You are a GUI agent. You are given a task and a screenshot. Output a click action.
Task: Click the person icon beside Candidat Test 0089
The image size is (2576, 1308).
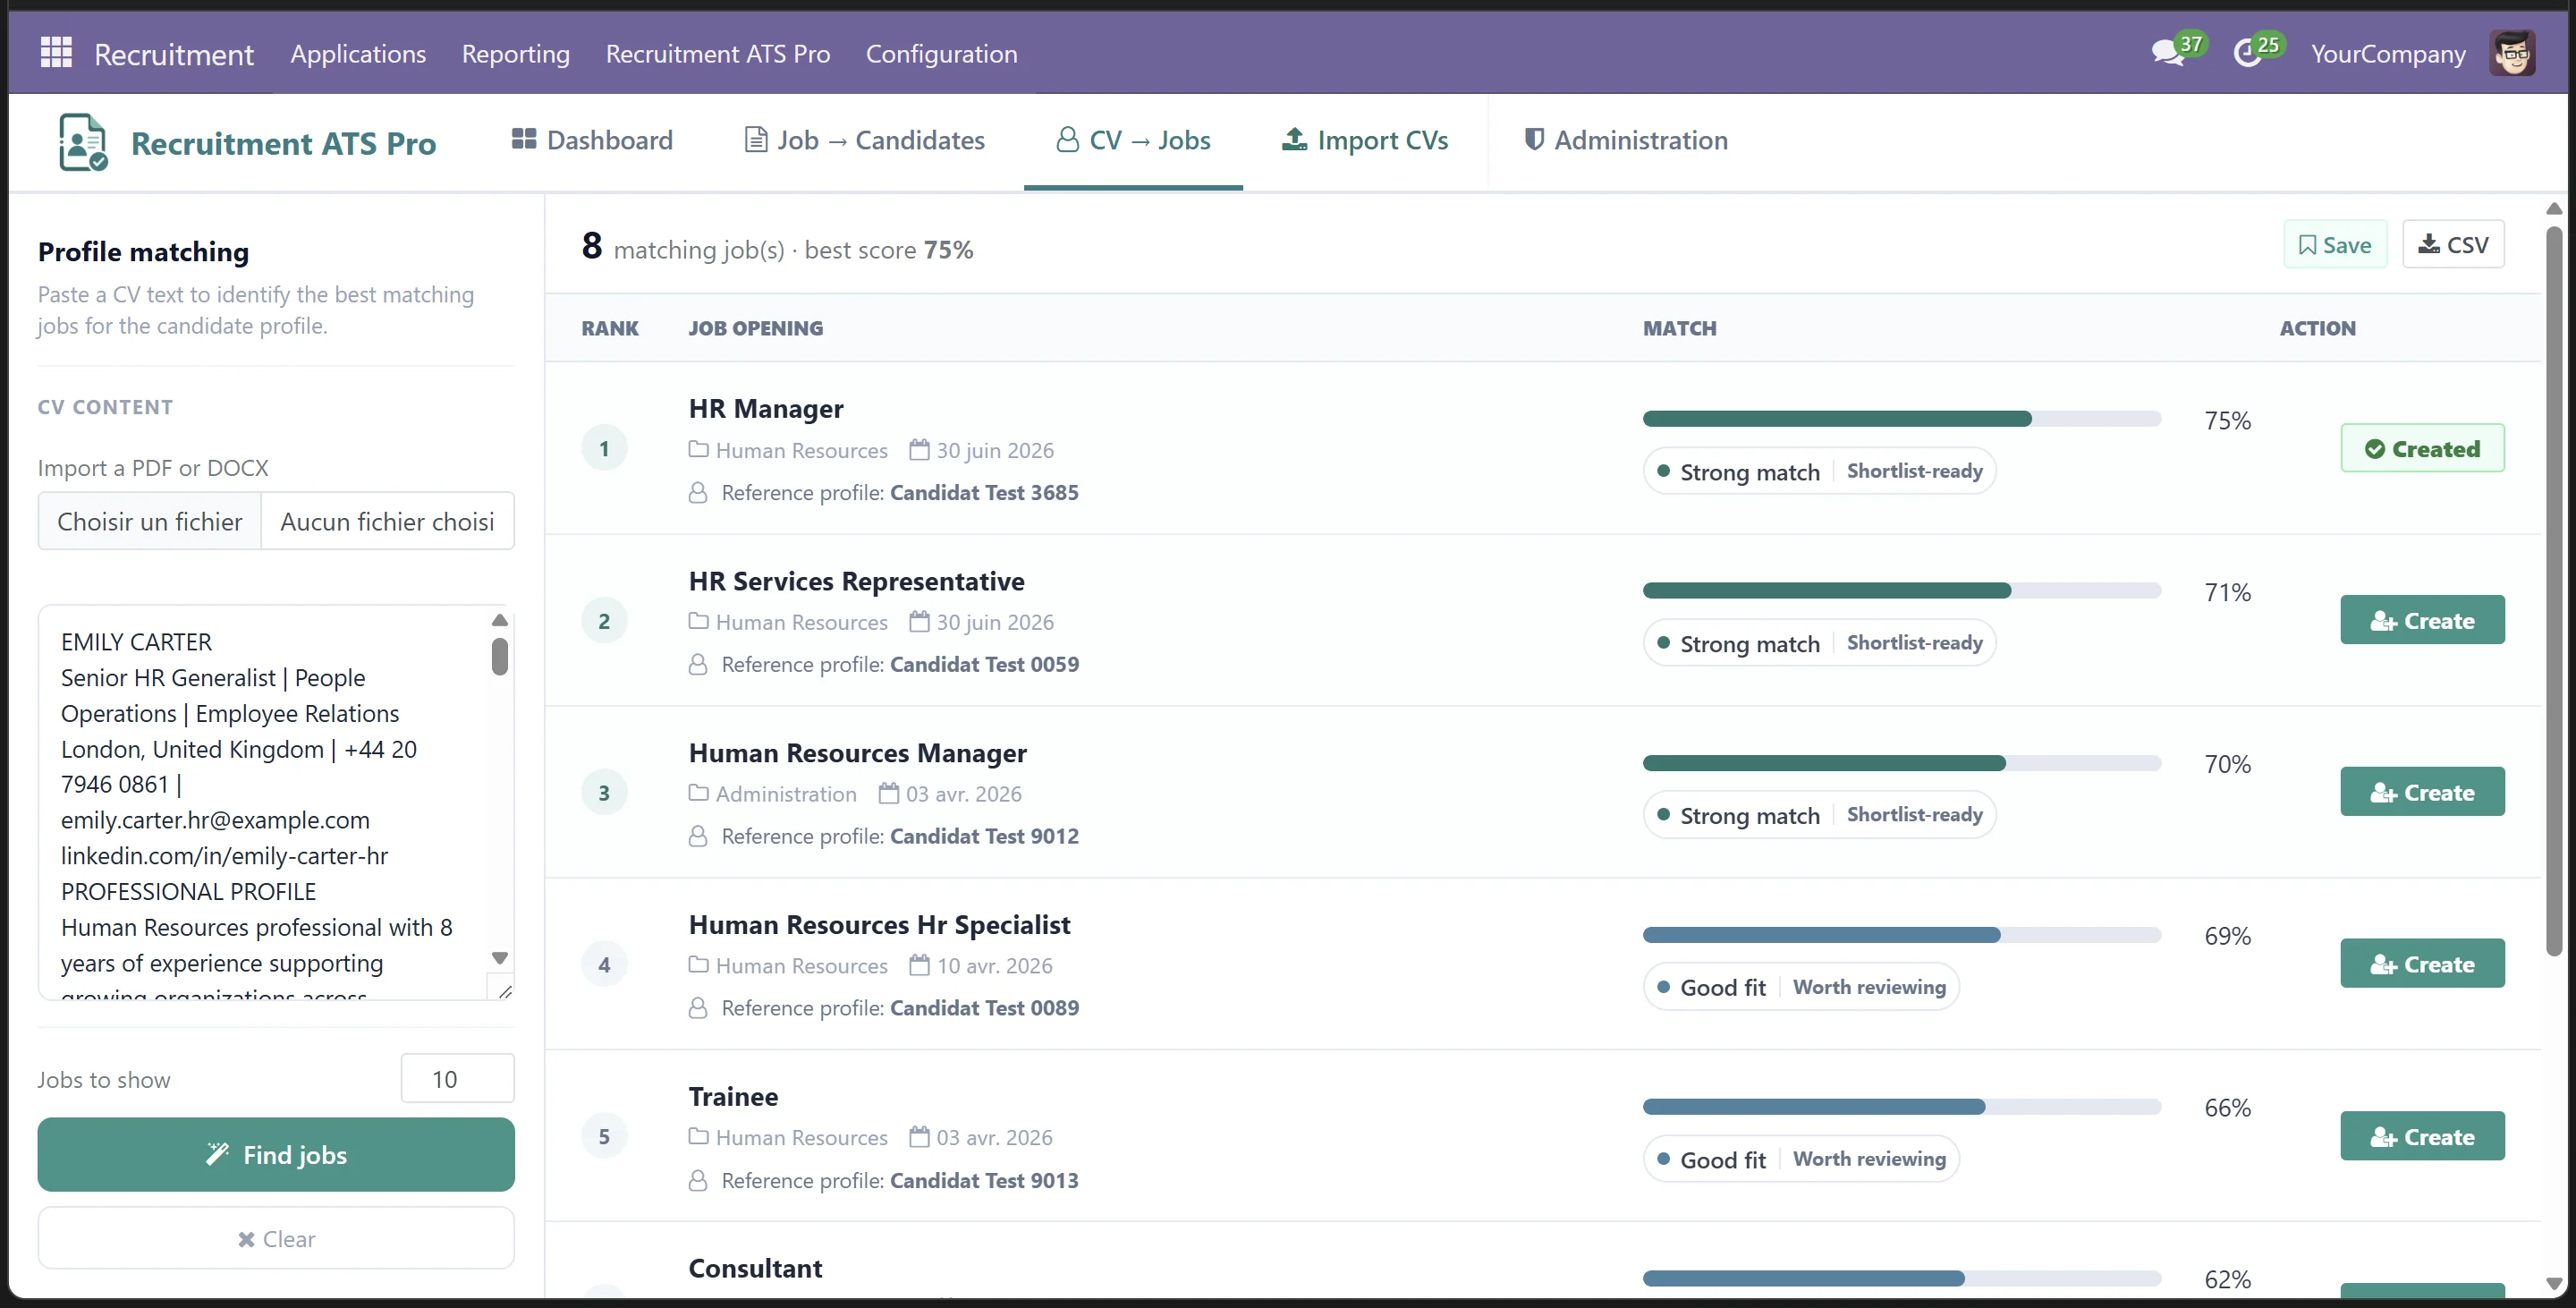pyautogui.click(x=698, y=1009)
